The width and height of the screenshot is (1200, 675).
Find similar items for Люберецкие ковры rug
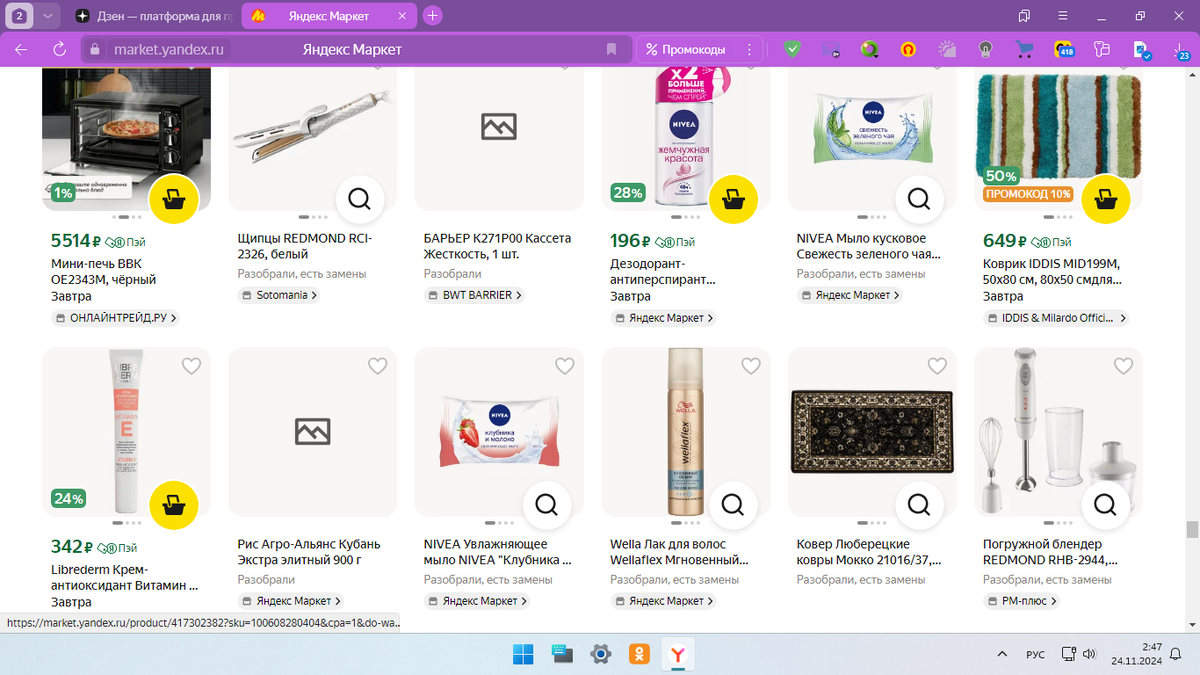click(919, 503)
